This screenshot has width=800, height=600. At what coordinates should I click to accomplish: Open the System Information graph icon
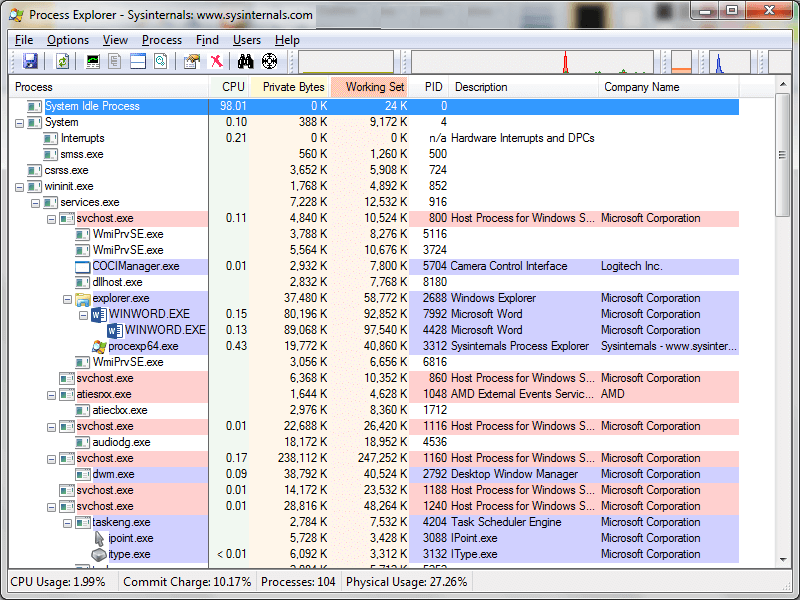click(93, 61)
